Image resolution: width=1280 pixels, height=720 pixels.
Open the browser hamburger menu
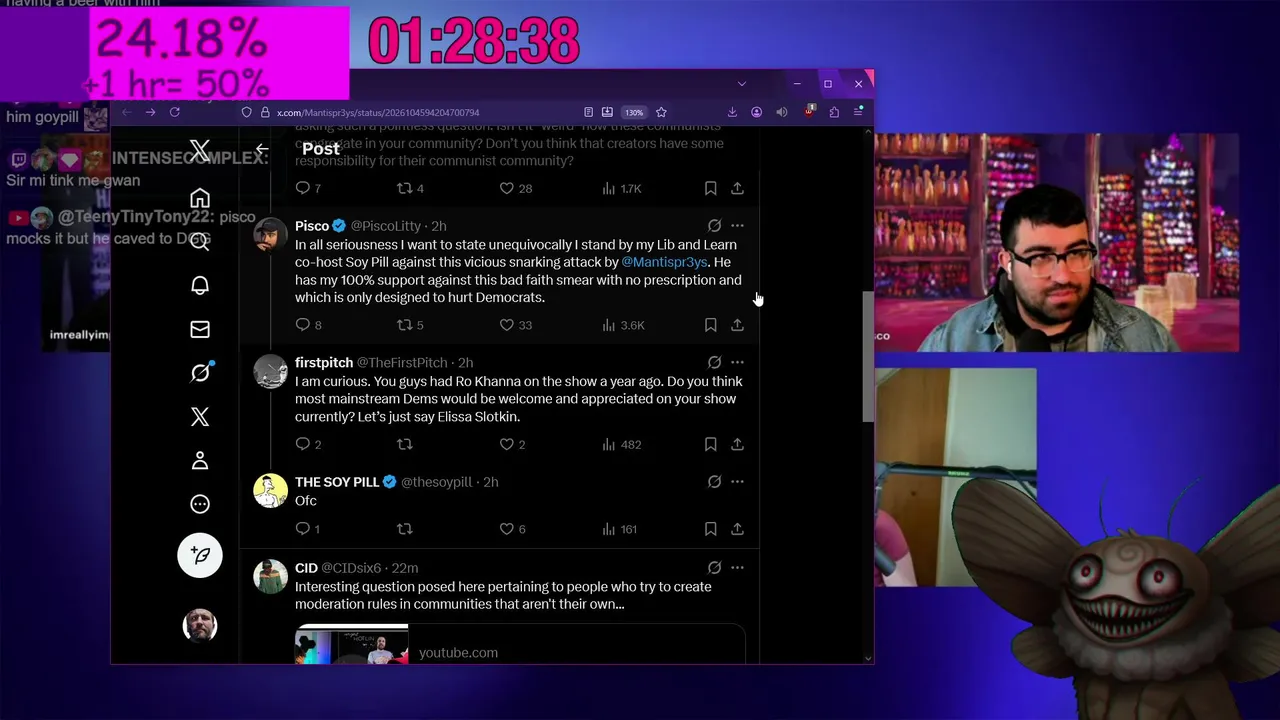(x=858, y=112)
